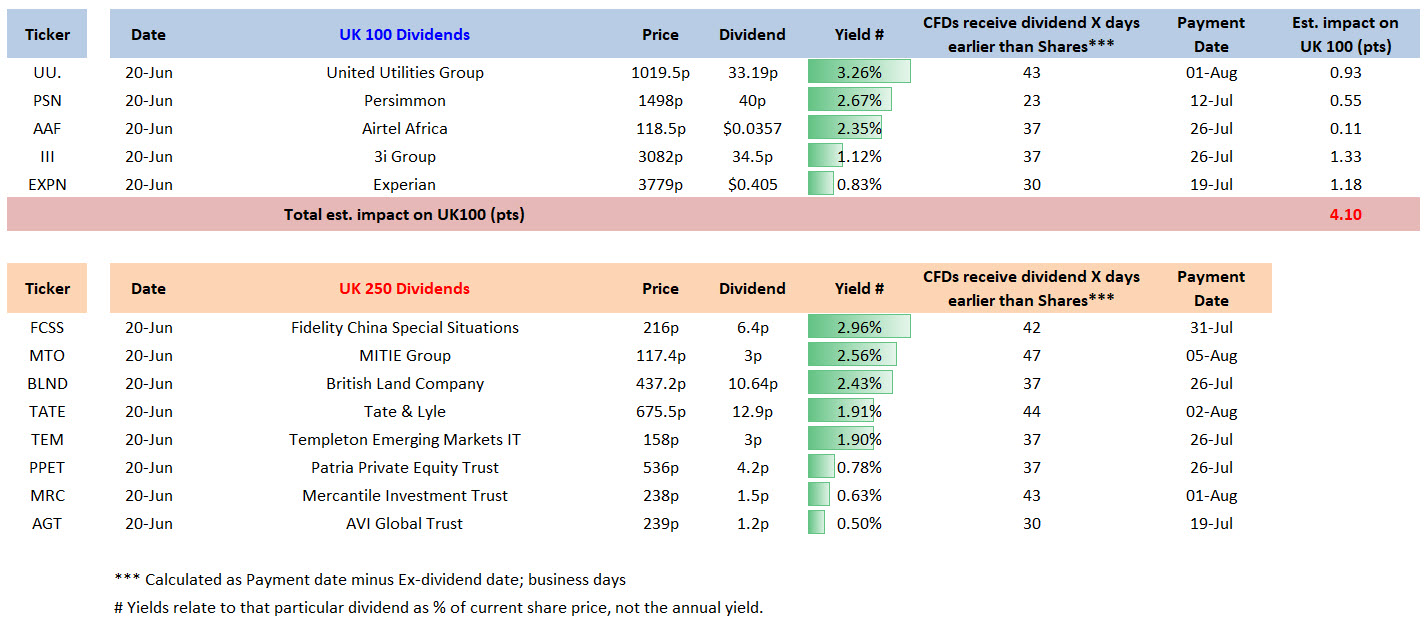
Task: Click Patria Private Equity Trust name
Action: 405,468
